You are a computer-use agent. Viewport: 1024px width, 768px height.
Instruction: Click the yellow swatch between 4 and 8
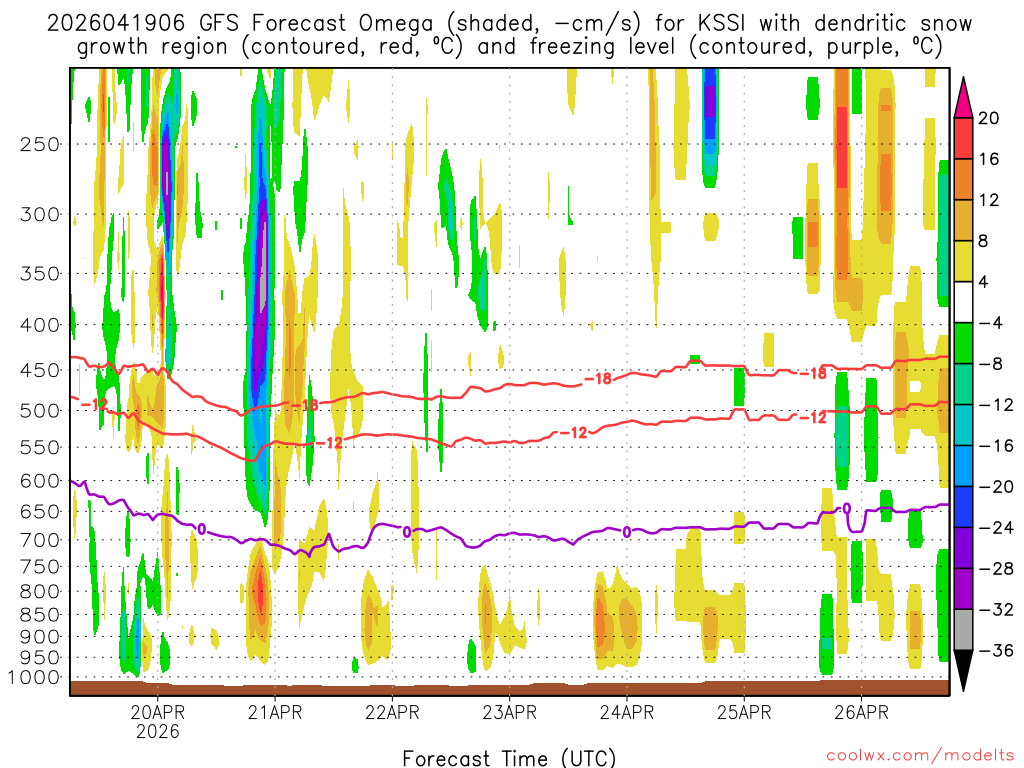coord(963,261)
